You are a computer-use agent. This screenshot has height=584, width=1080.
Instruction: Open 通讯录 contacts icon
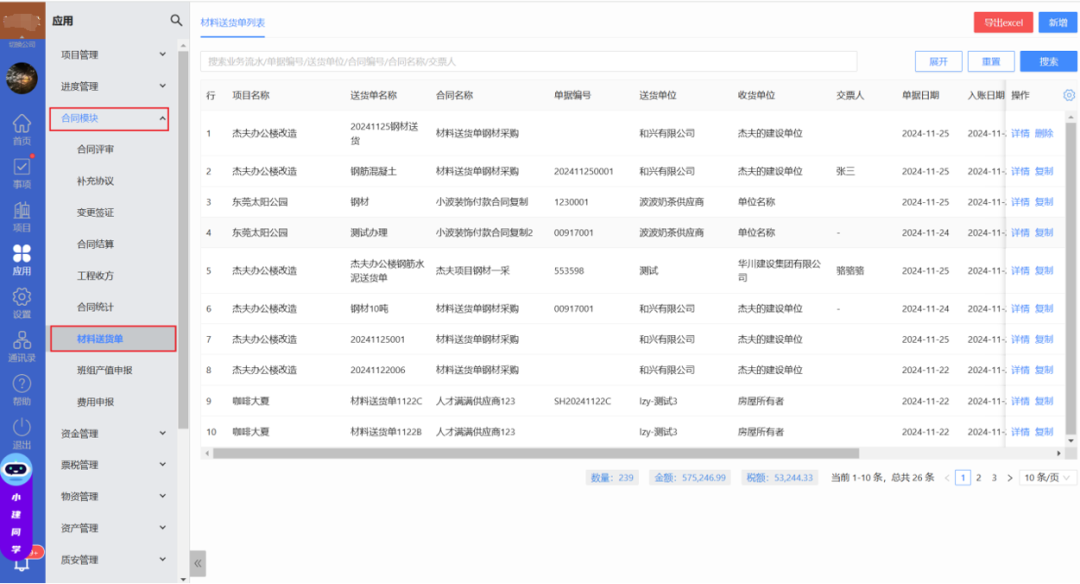[x=21, y=342]
